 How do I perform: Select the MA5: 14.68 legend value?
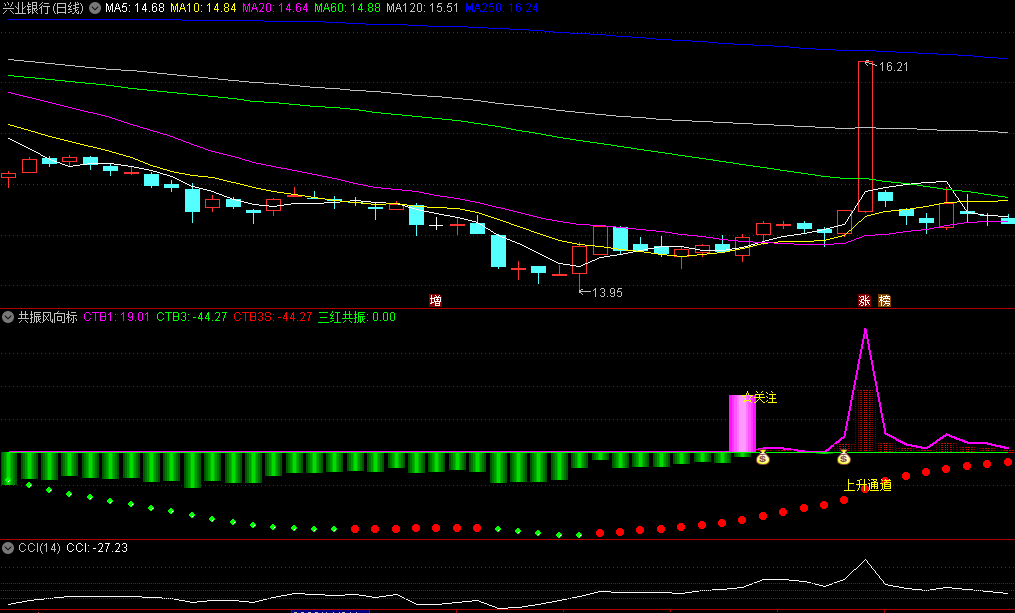click(135, 8)
